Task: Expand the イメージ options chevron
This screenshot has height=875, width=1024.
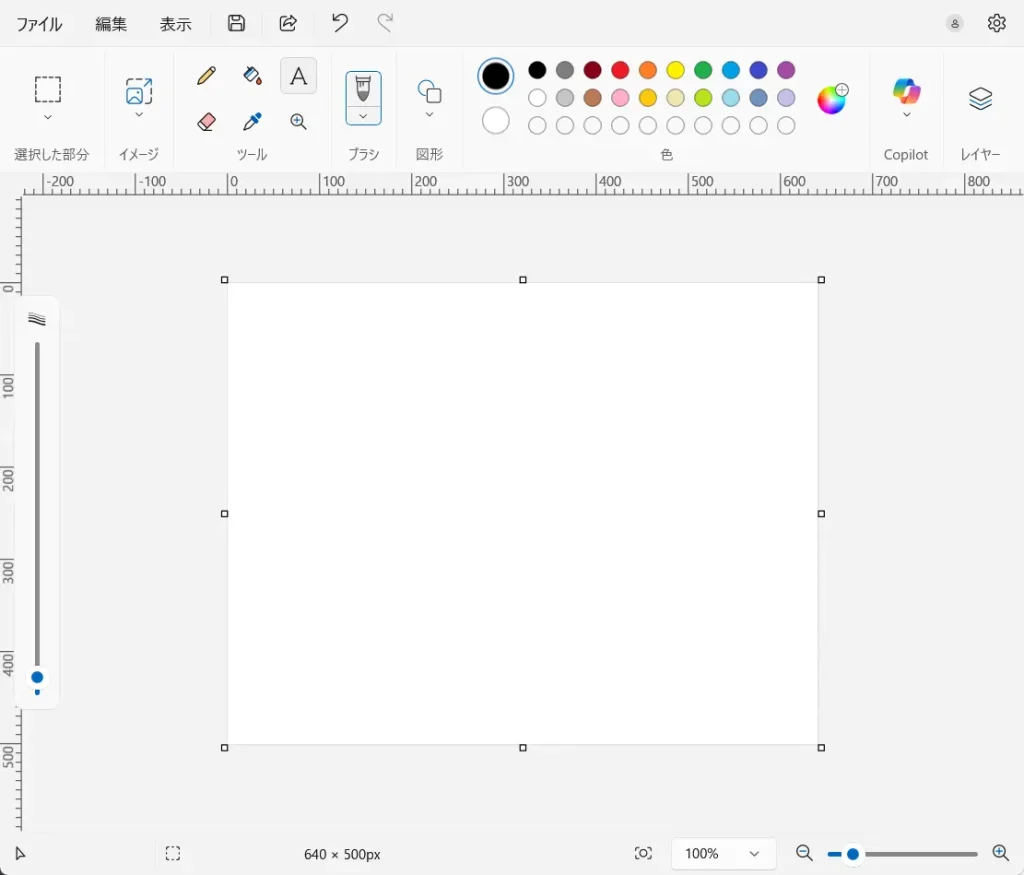Action: (139, 115)
